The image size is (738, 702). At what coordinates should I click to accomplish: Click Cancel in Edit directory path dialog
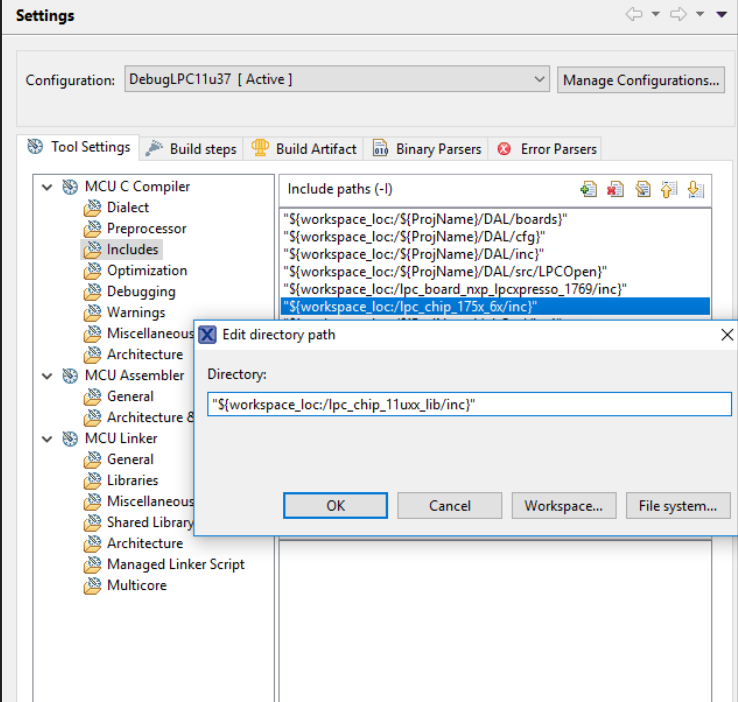point(449,506)
